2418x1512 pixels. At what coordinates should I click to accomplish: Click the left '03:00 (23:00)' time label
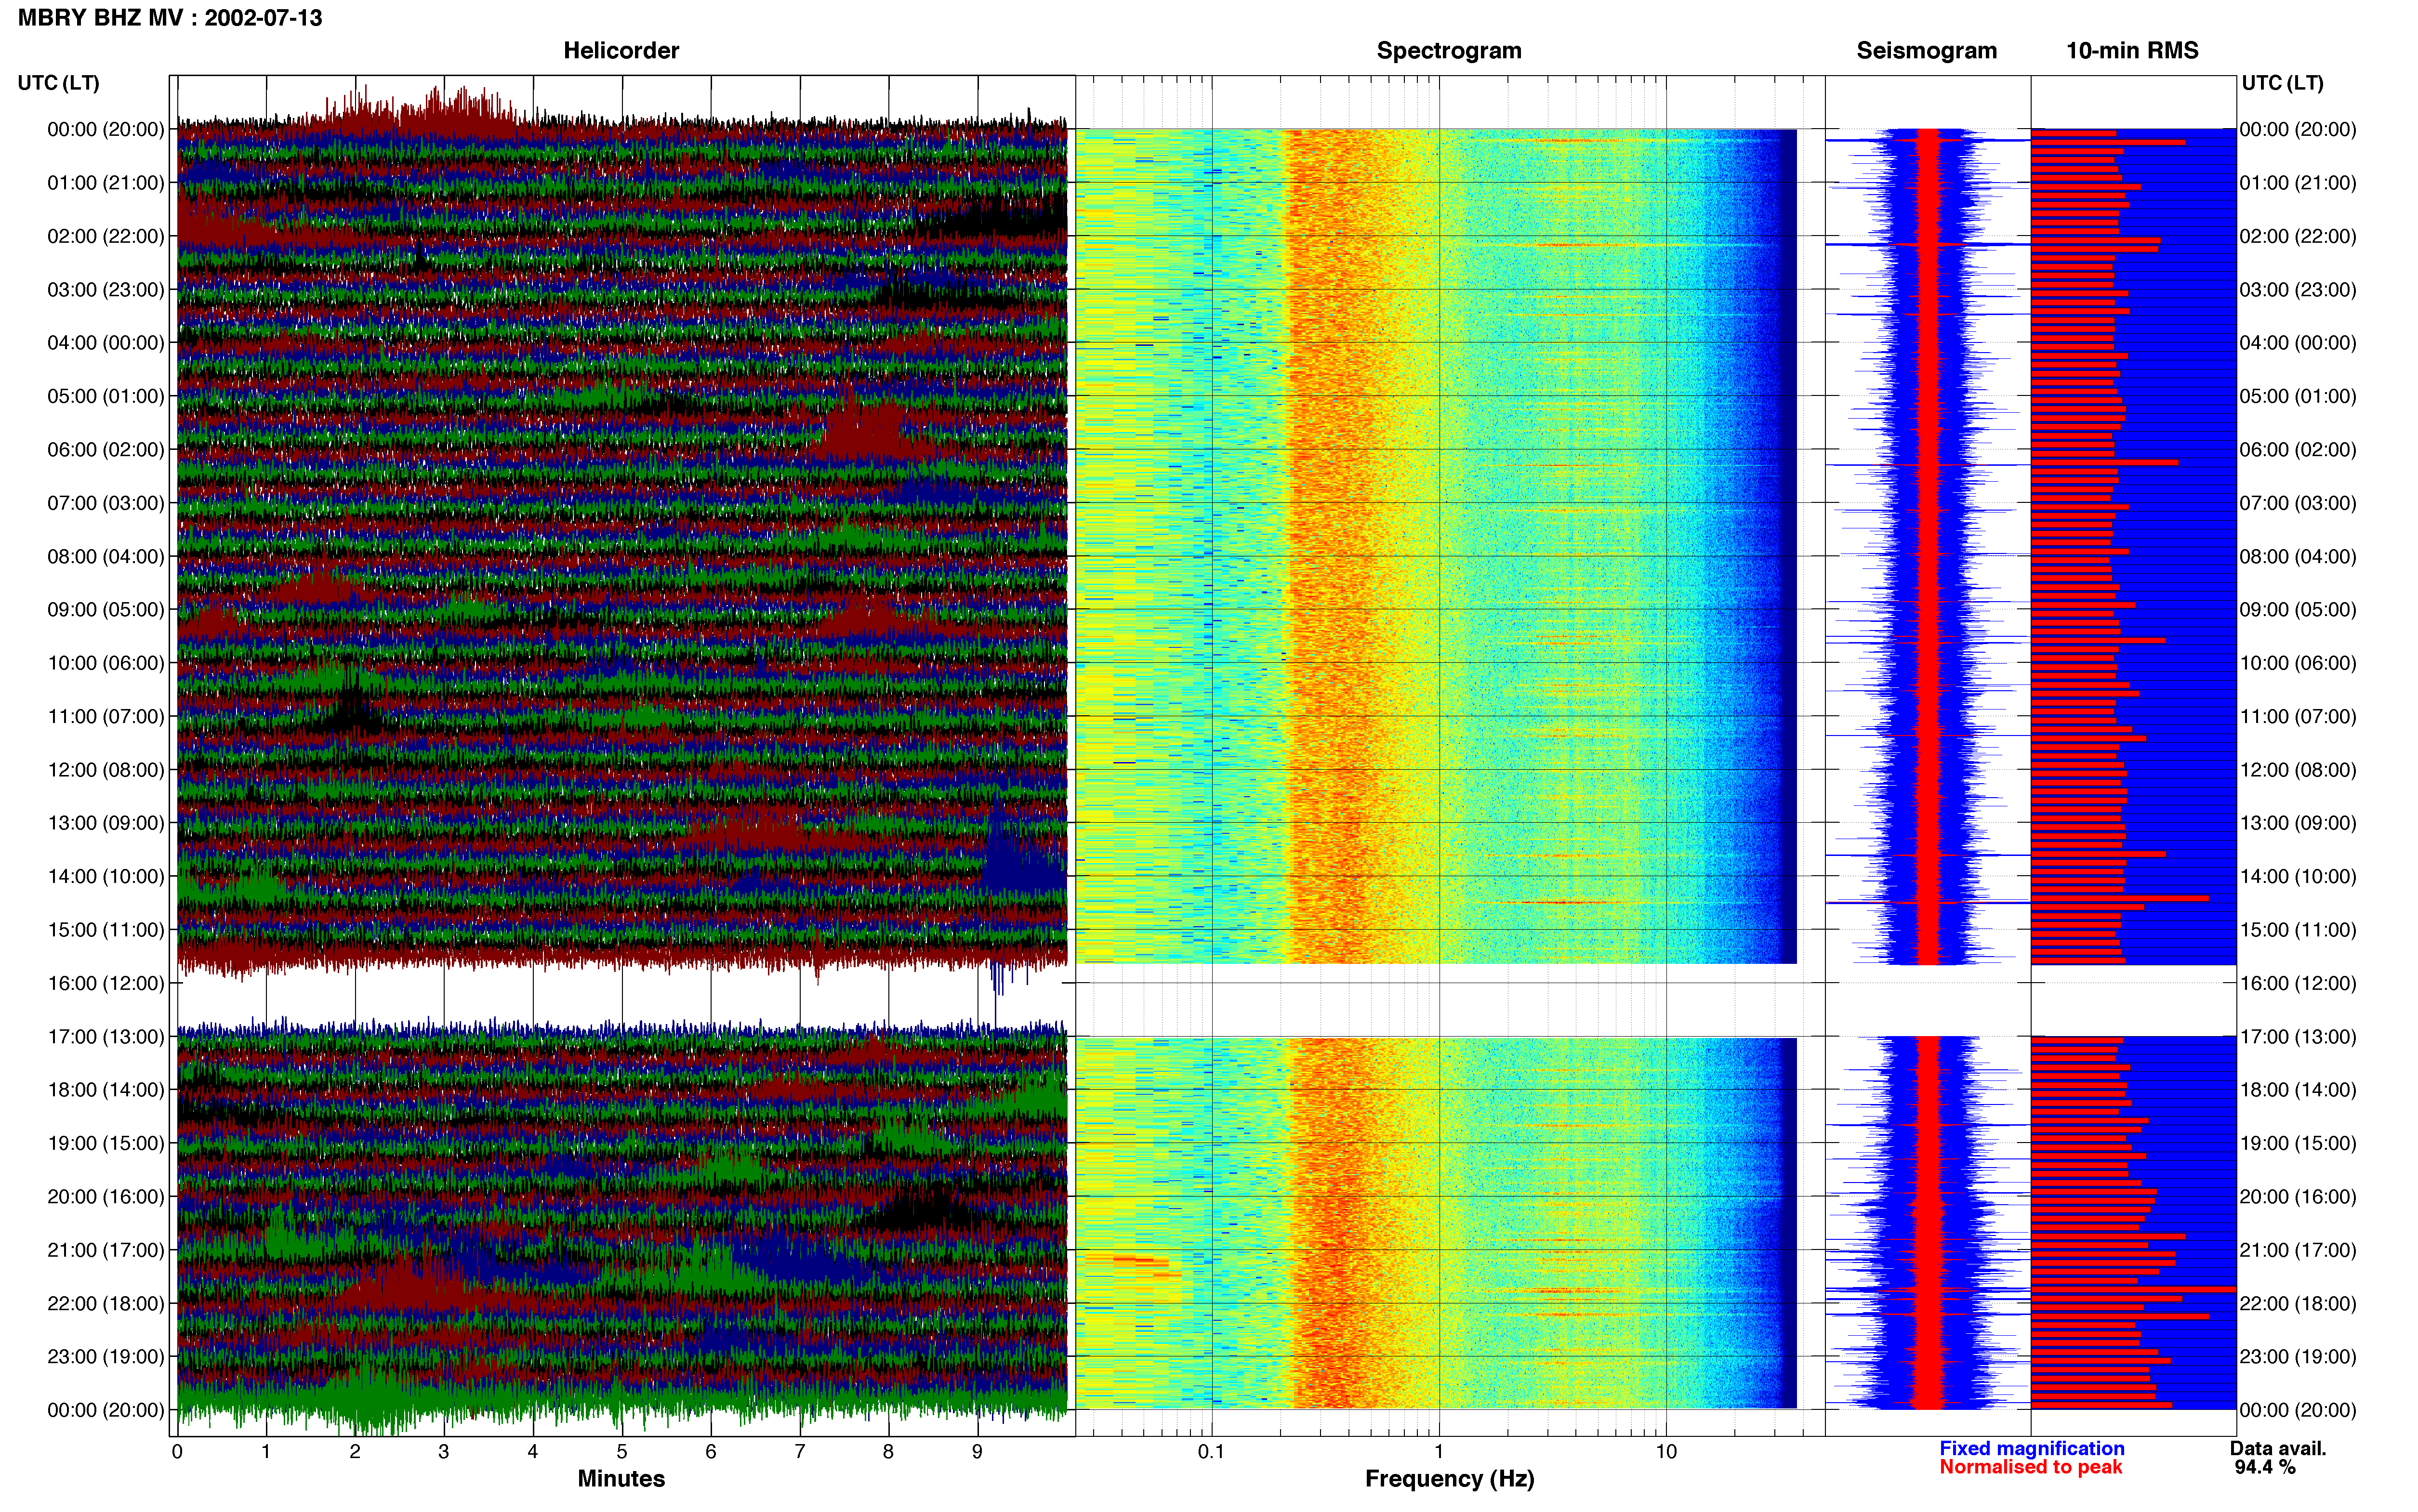(x=106, y=290)
